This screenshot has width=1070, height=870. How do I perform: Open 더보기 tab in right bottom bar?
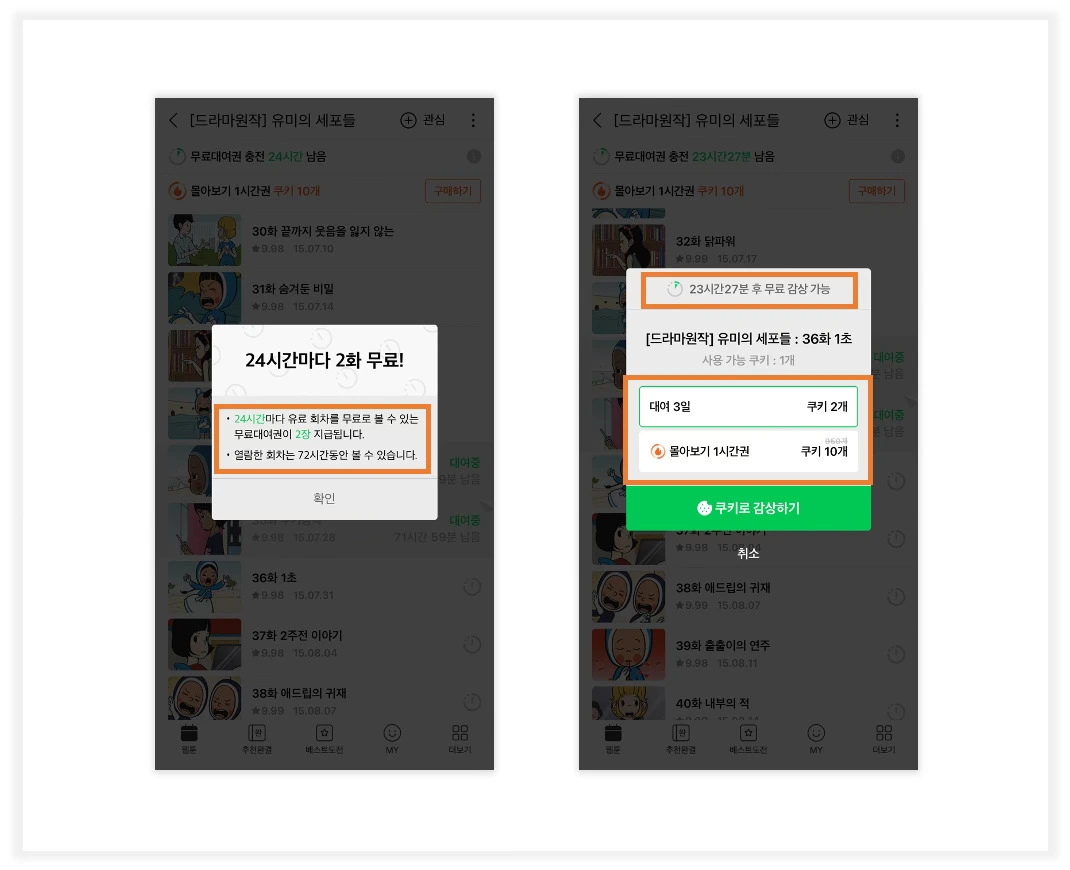884,739
